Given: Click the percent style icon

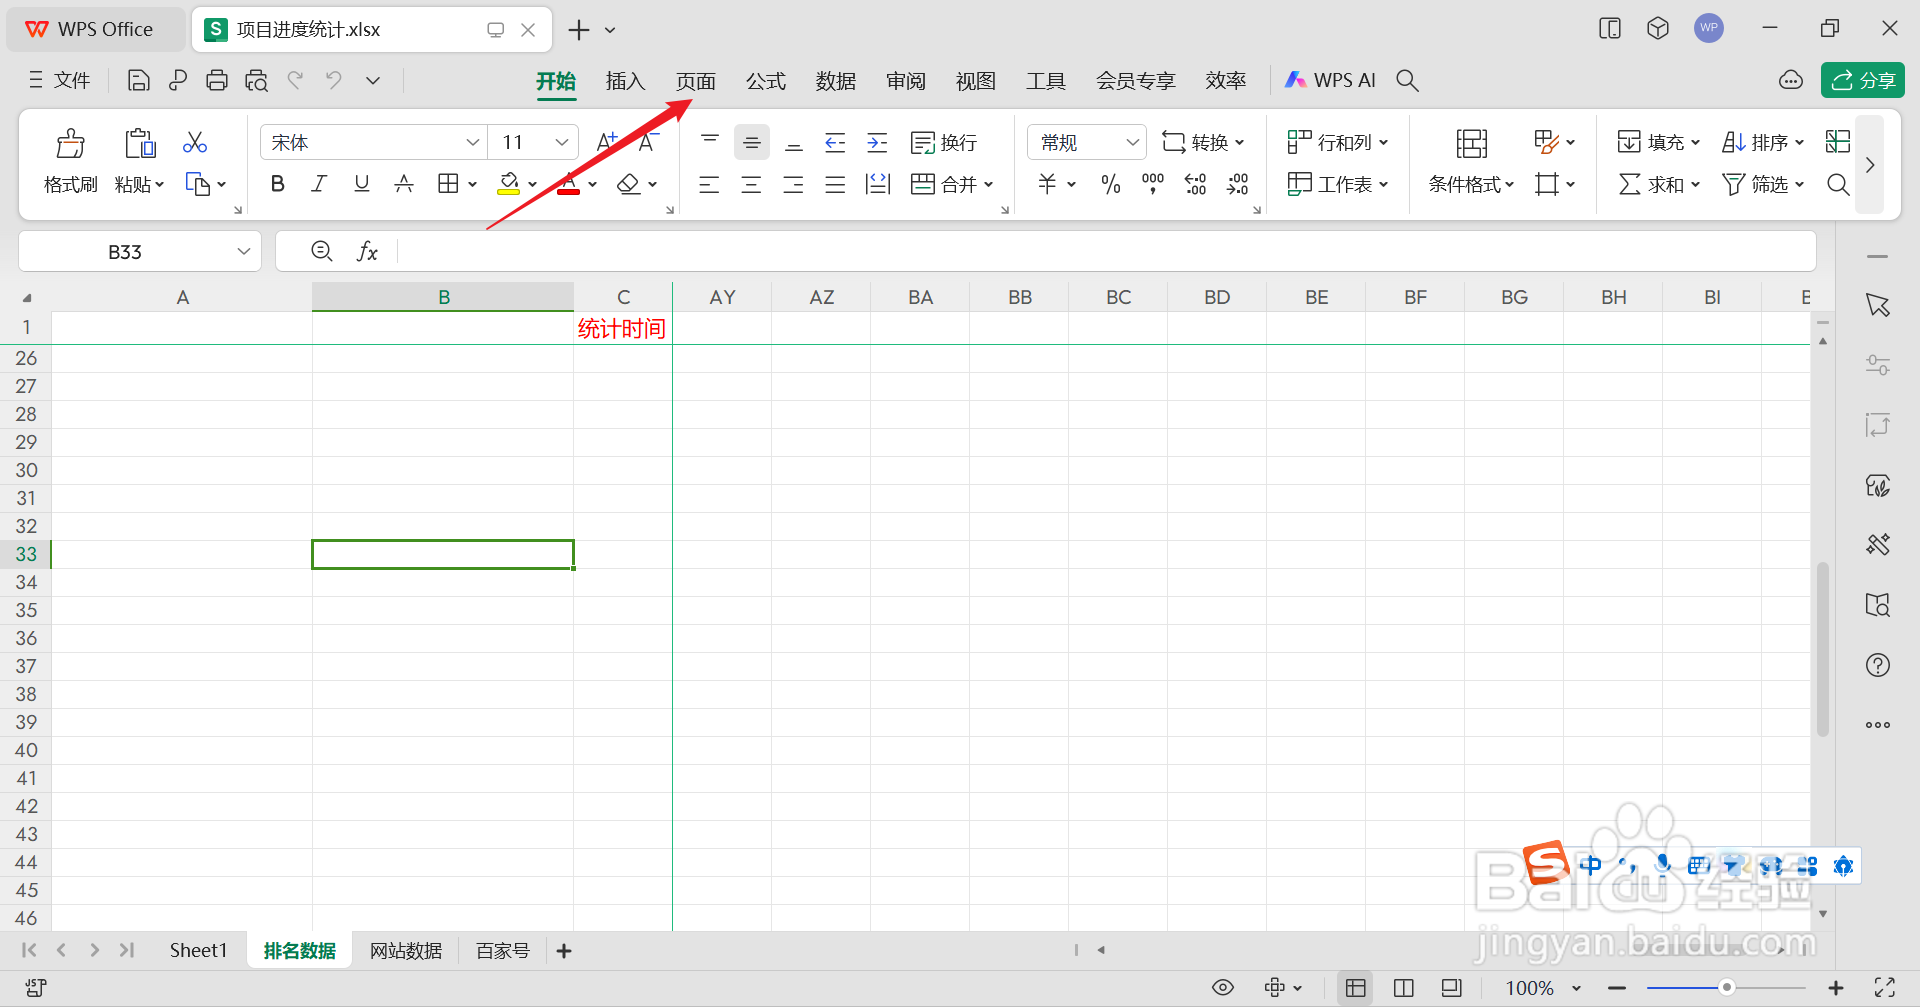Looking at the screenshot, I should point(1110,184).
